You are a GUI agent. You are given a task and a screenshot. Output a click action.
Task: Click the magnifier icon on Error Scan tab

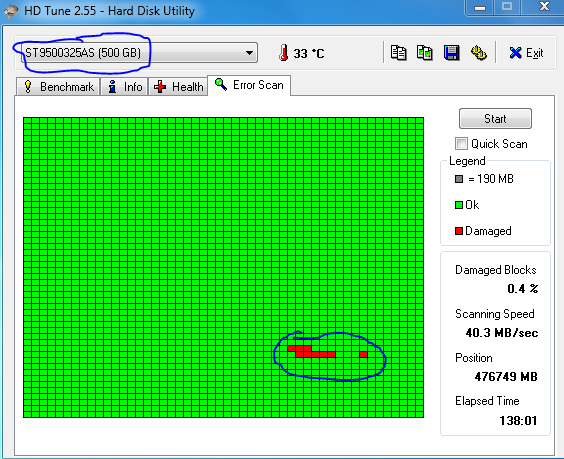(x=220, y=85)
